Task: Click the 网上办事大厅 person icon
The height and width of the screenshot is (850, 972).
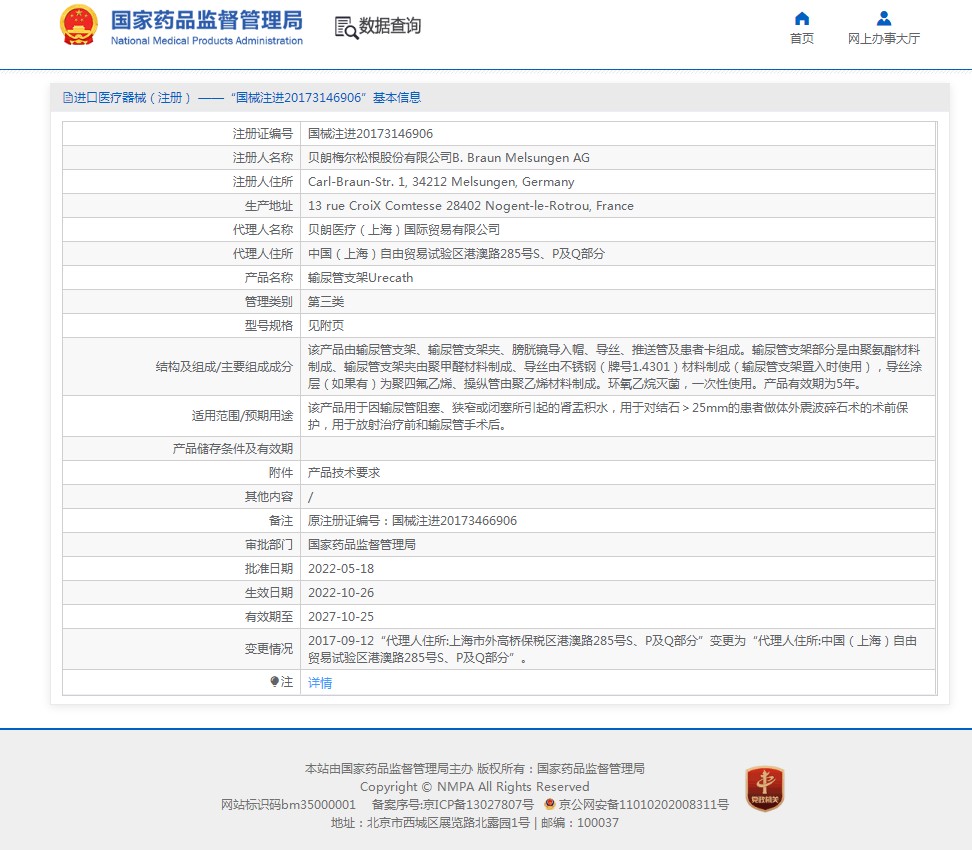Action: (883, 18)
